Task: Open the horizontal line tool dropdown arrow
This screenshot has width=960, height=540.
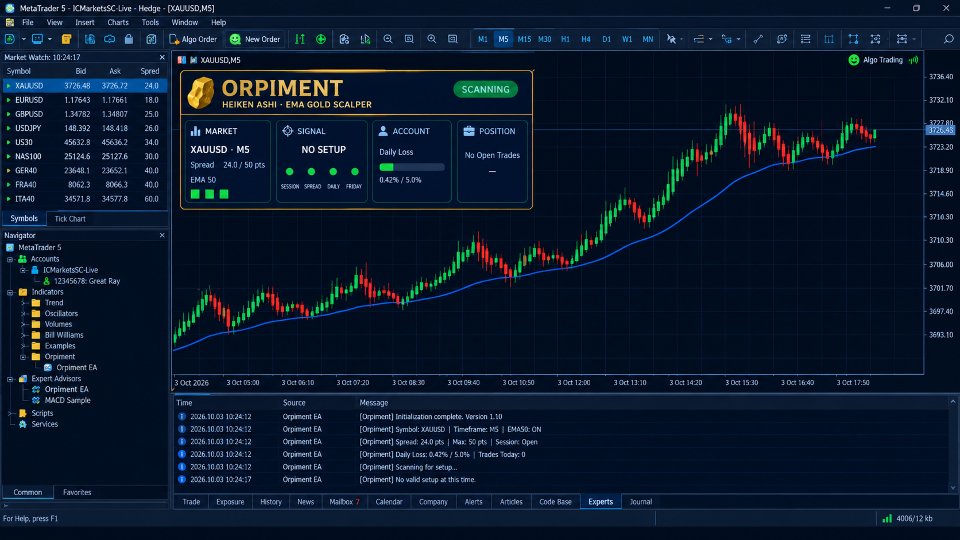Action: click(710, 39)
